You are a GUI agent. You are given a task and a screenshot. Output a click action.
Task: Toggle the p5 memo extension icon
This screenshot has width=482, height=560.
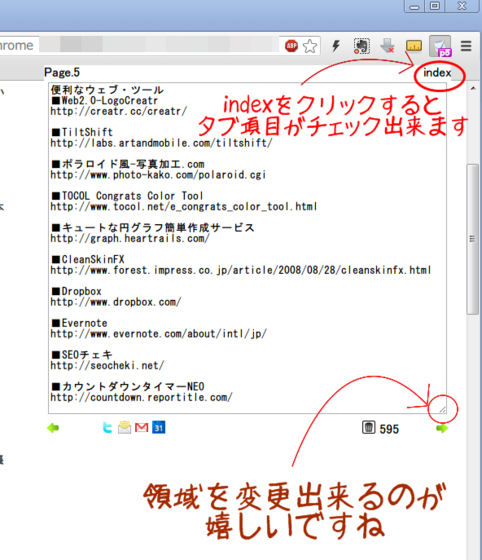440,46
